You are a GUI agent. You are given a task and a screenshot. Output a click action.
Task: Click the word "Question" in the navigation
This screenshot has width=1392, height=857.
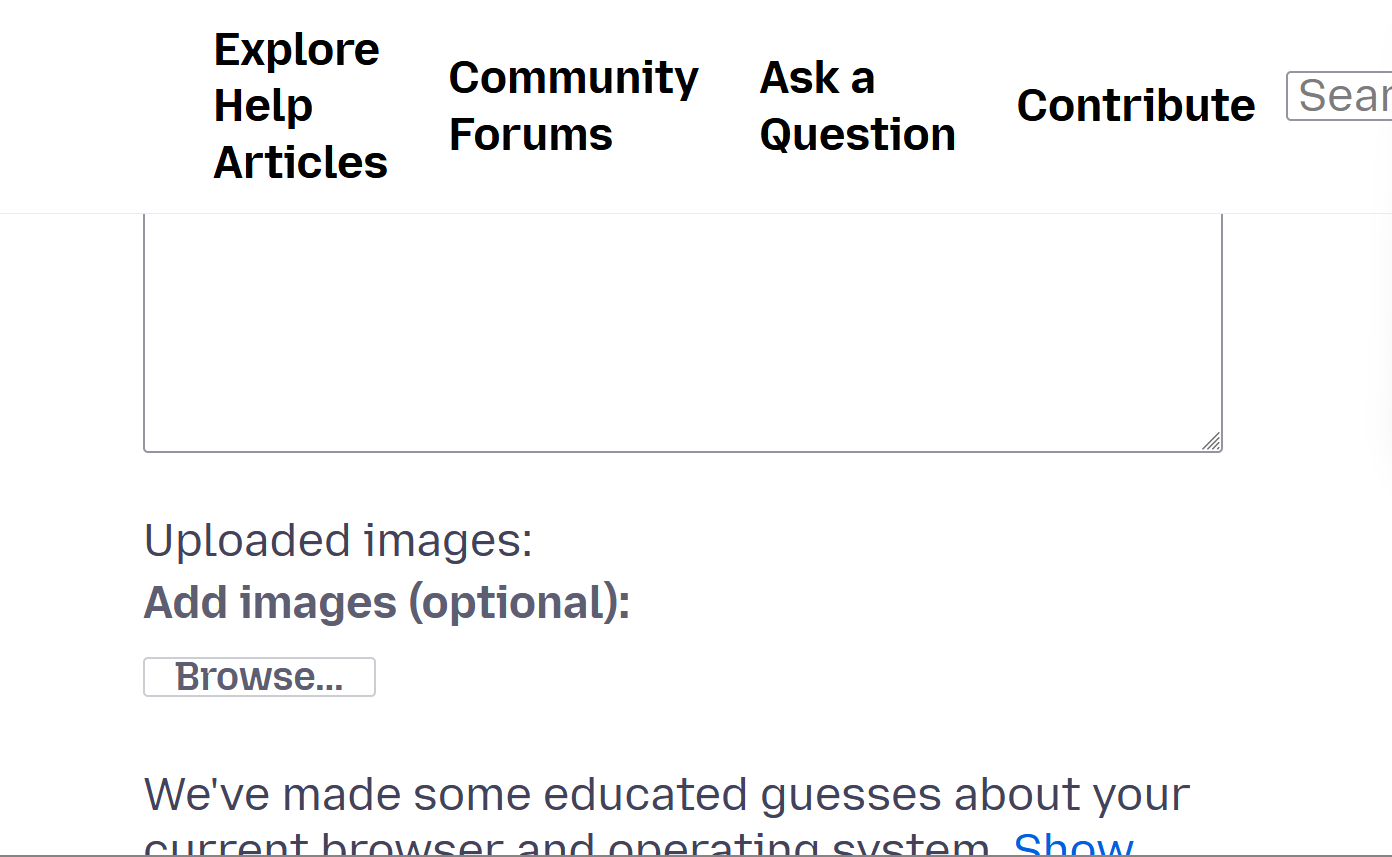tap(857, 135)
